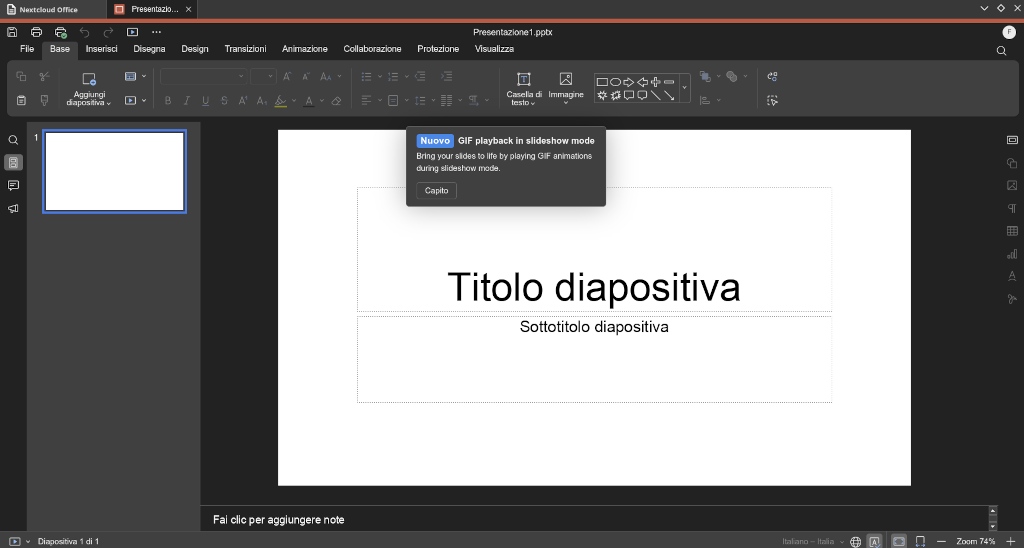Click the Numbering list icon

pos(393,76)
